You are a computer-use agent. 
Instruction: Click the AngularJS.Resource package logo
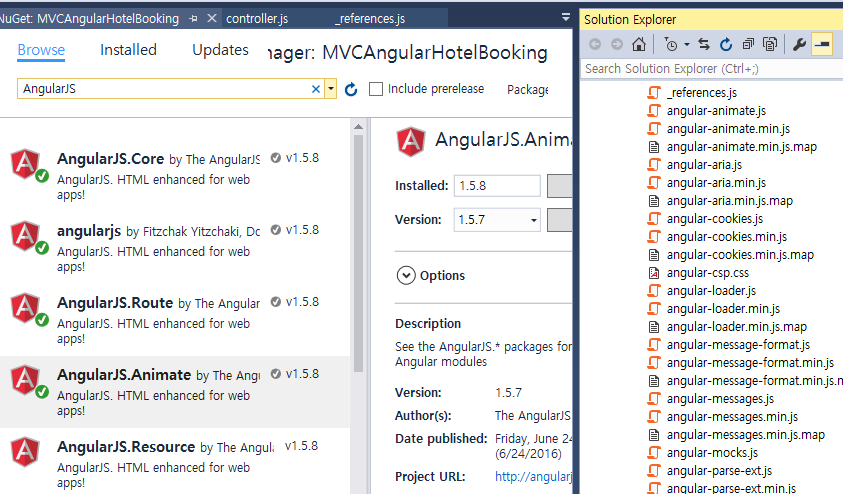tap(25, 452)
